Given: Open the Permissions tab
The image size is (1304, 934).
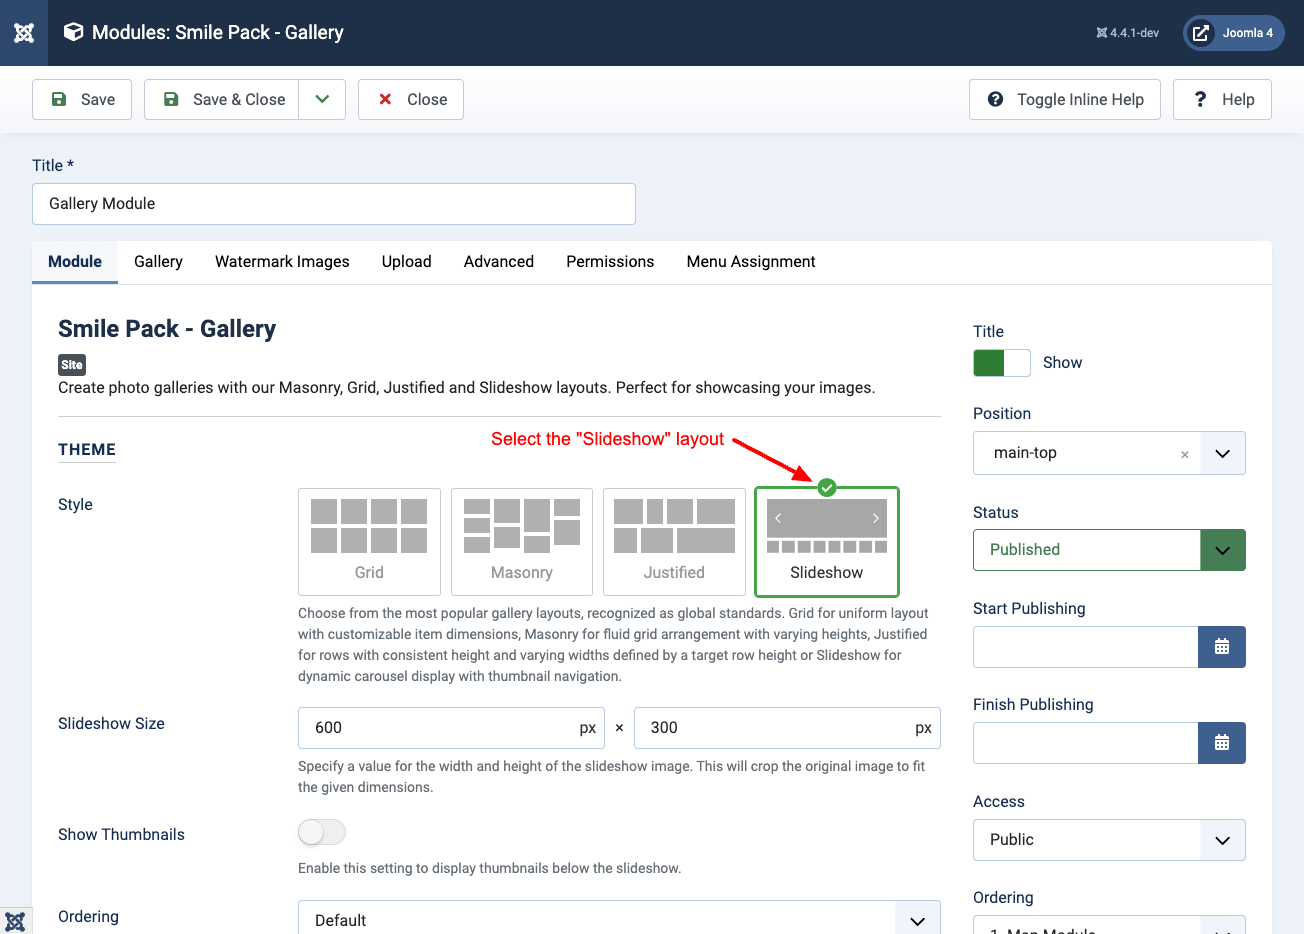Looking at the screenshot, I should tap(610, 262).
